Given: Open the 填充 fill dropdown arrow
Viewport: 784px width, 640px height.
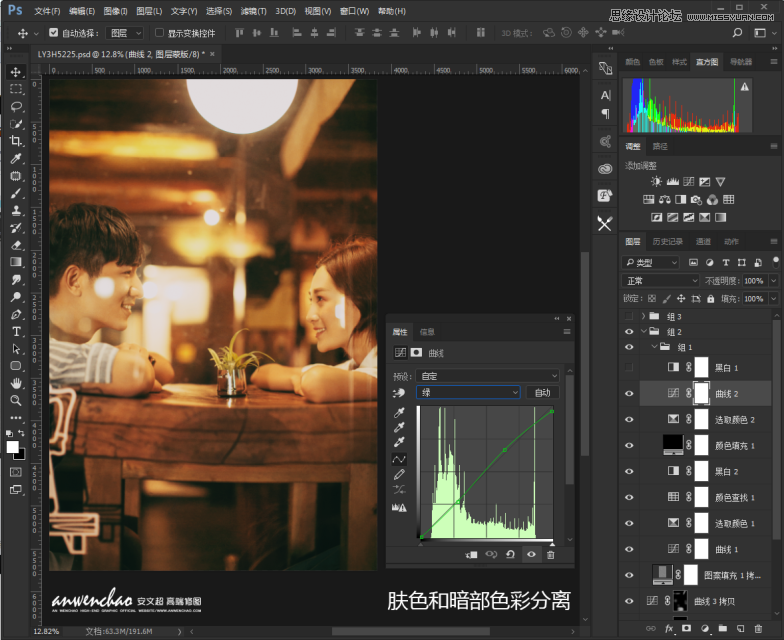Looking at the screenshot, I should 774,298.
